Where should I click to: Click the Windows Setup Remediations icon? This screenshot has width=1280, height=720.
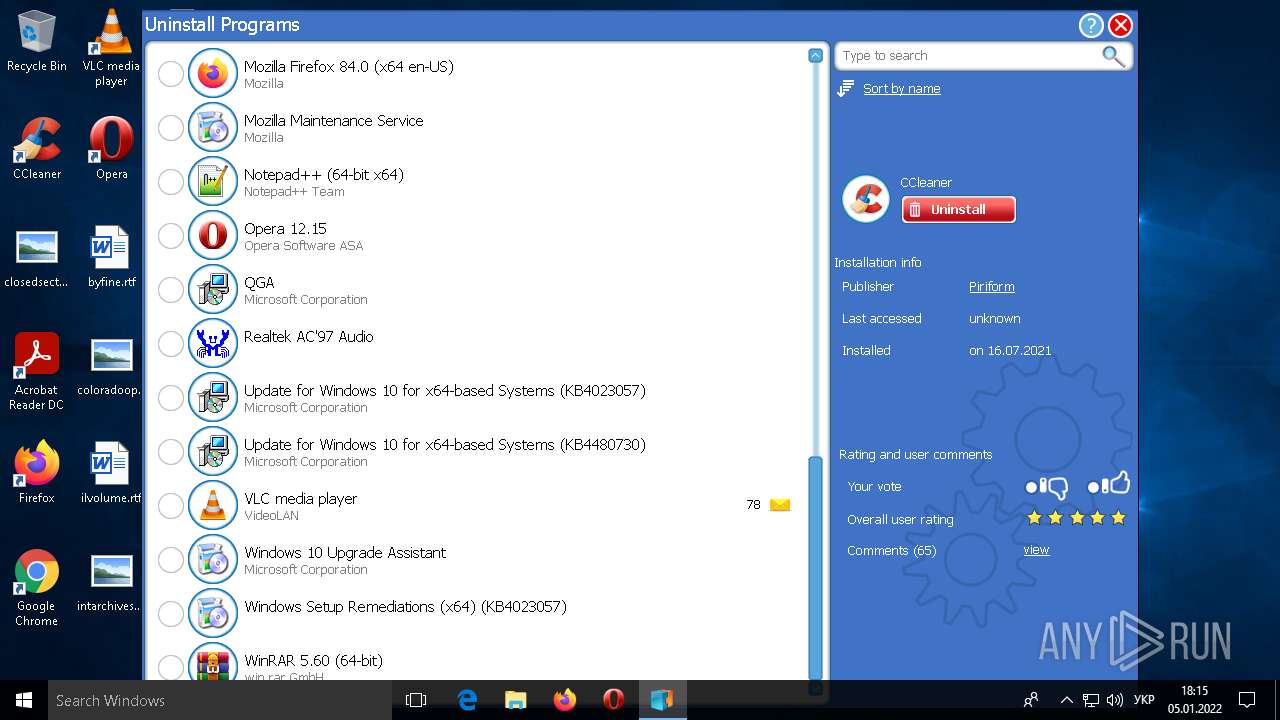213,614
